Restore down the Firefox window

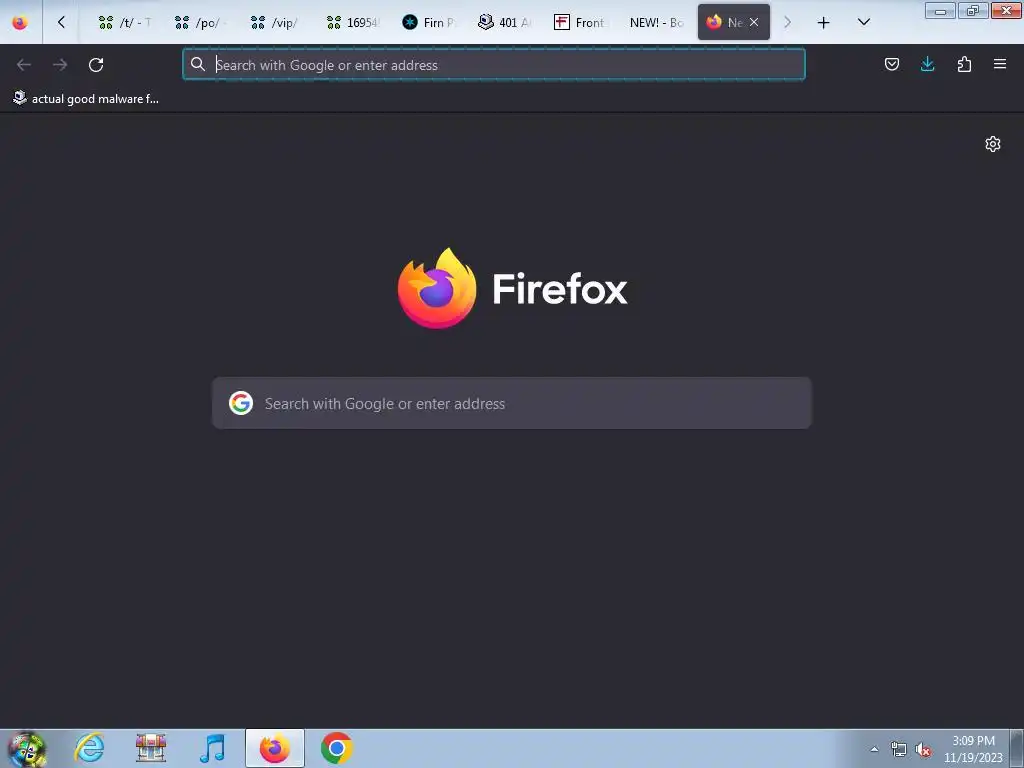973,10
